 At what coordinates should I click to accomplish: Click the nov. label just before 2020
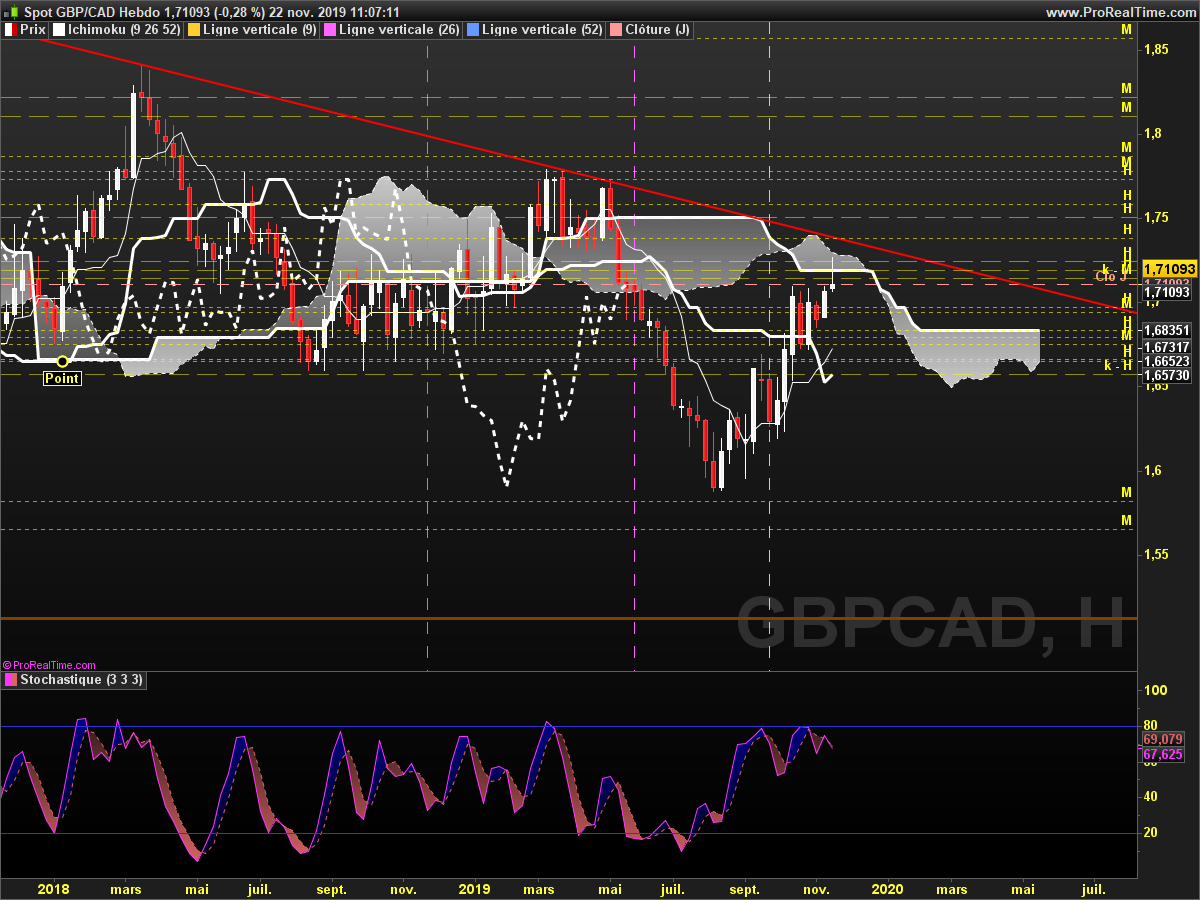tap(817, 889)
